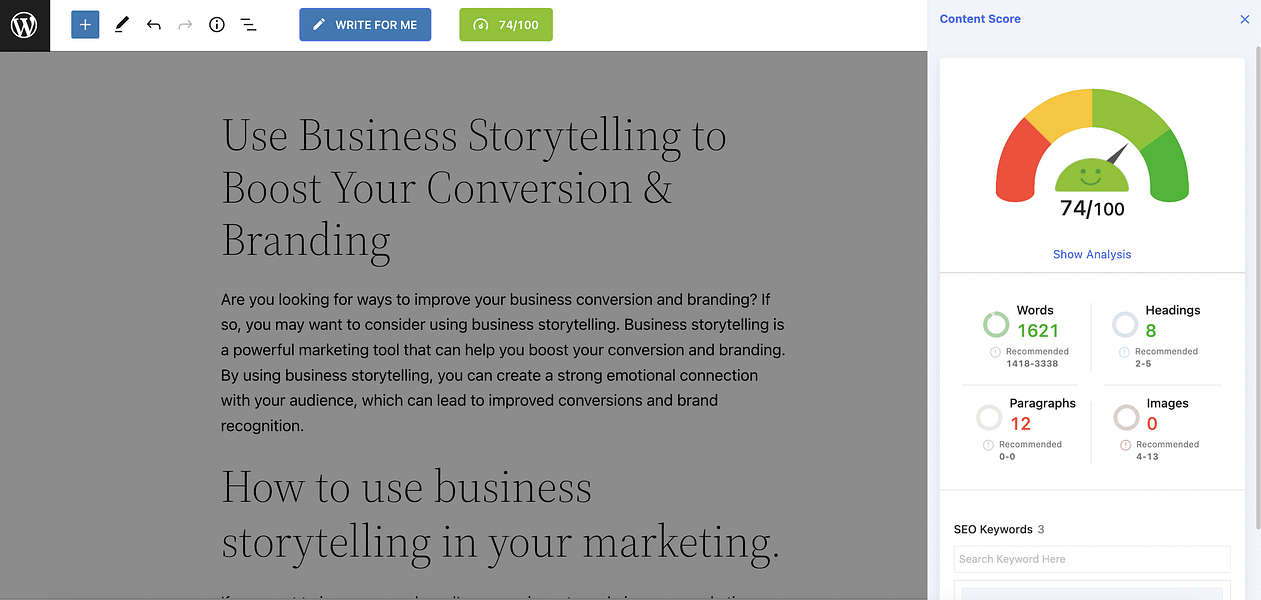Select the pencil Tools icon
This screenshot has width=1261, height=600.
[121, 25]
